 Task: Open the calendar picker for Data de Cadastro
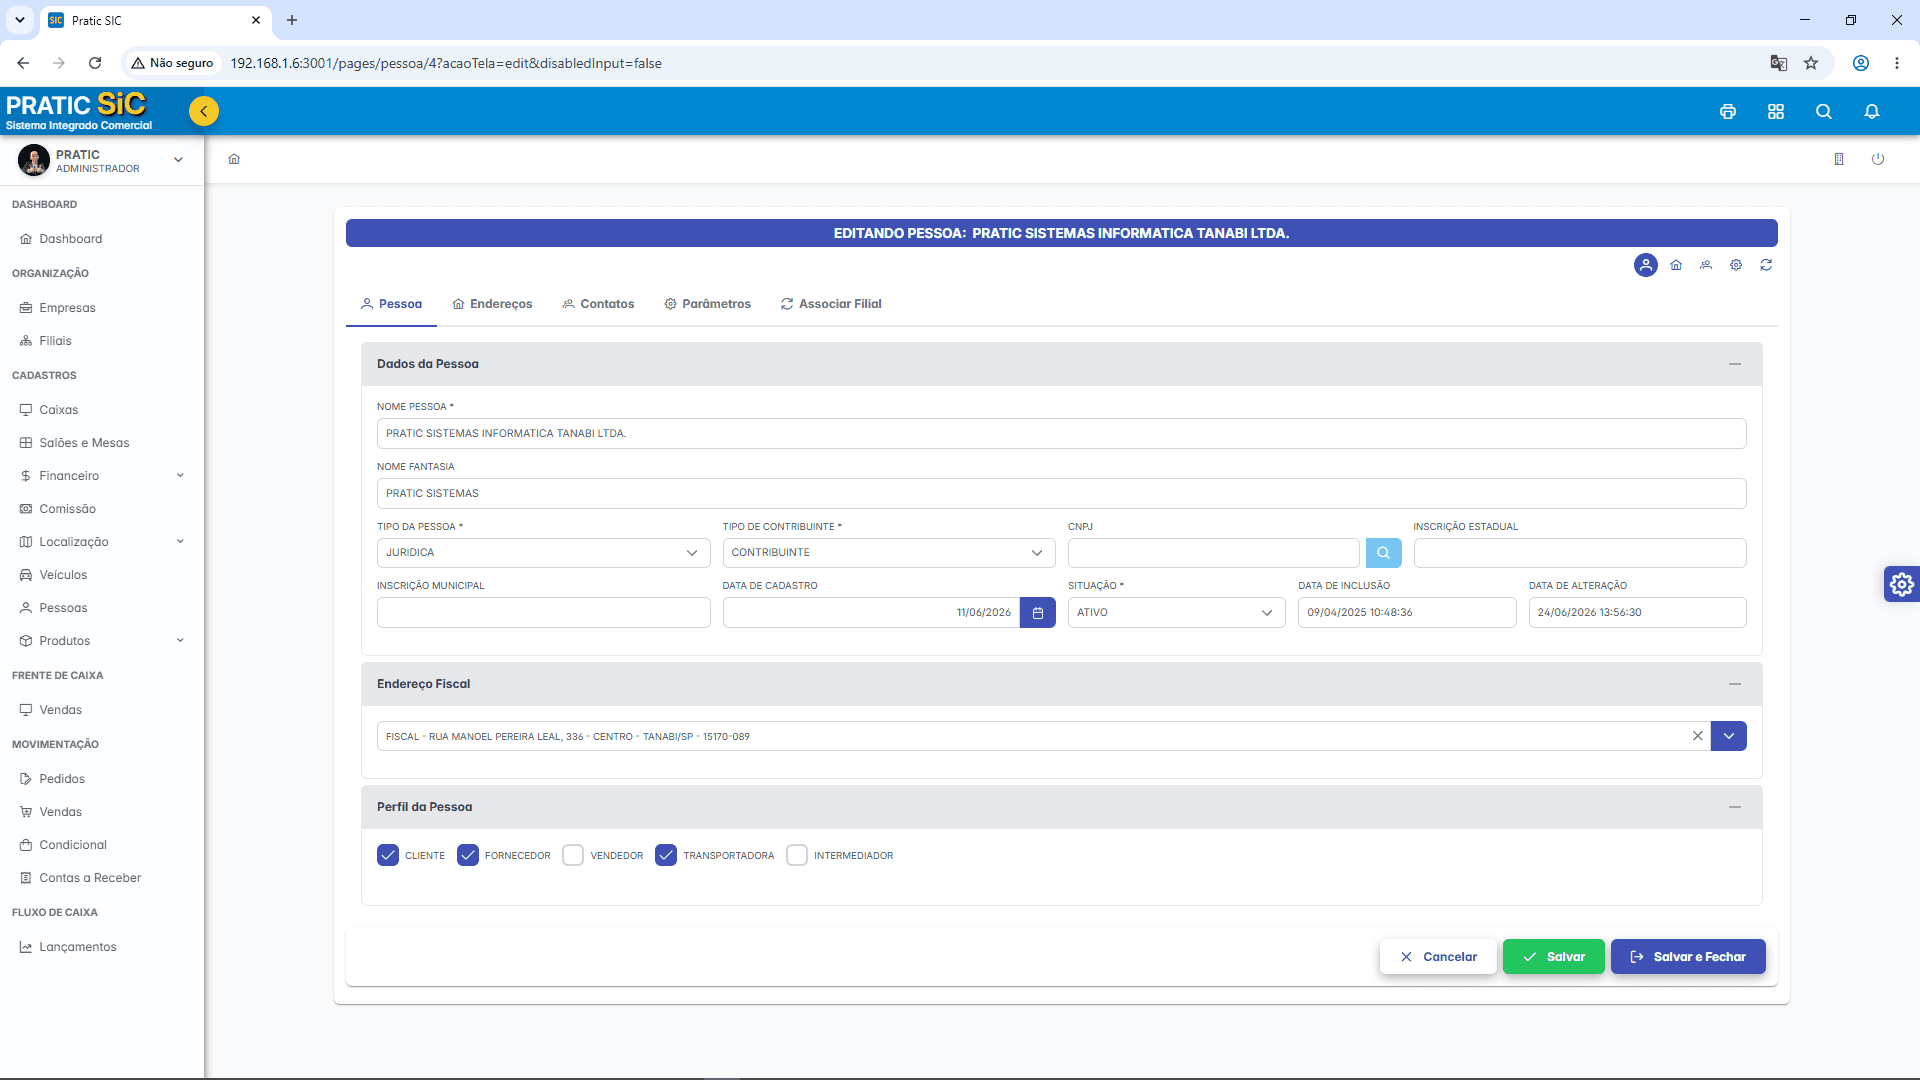[1038, 613]
